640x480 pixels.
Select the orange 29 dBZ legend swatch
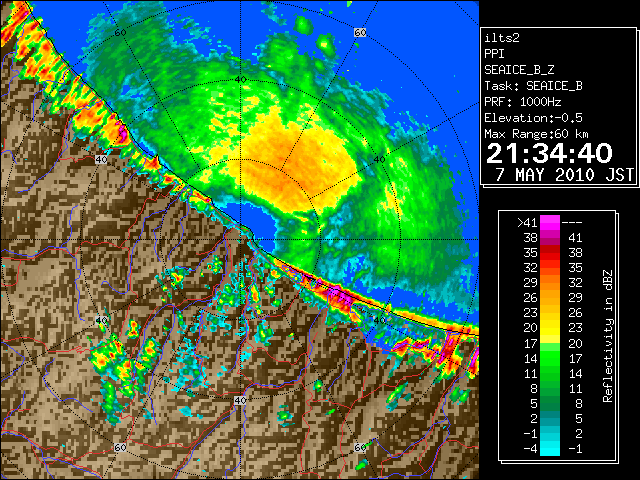pos(550,283)
